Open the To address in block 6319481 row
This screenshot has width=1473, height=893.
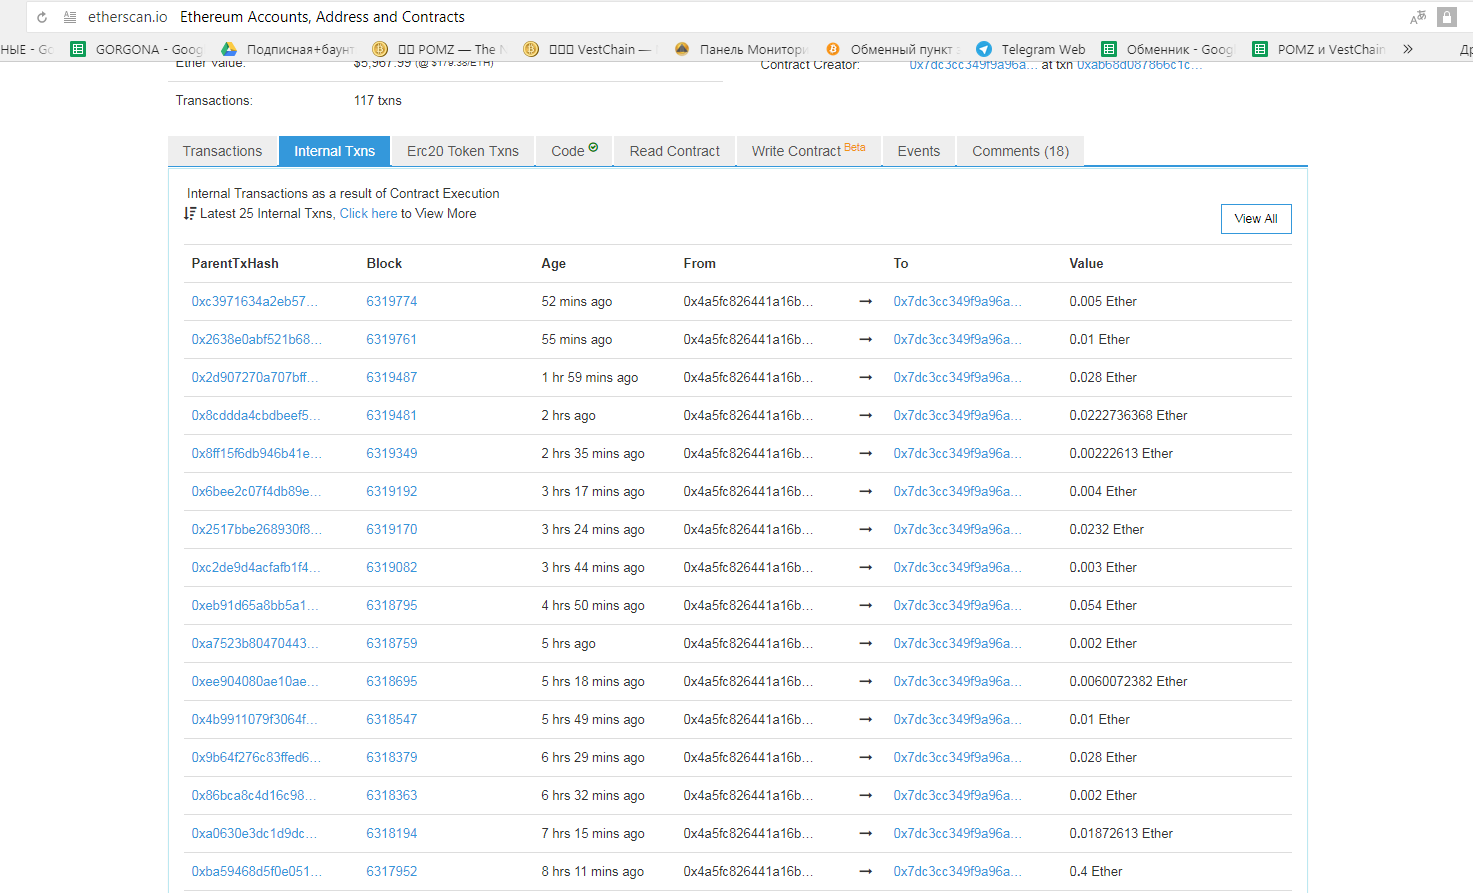(x=958, y=415)
